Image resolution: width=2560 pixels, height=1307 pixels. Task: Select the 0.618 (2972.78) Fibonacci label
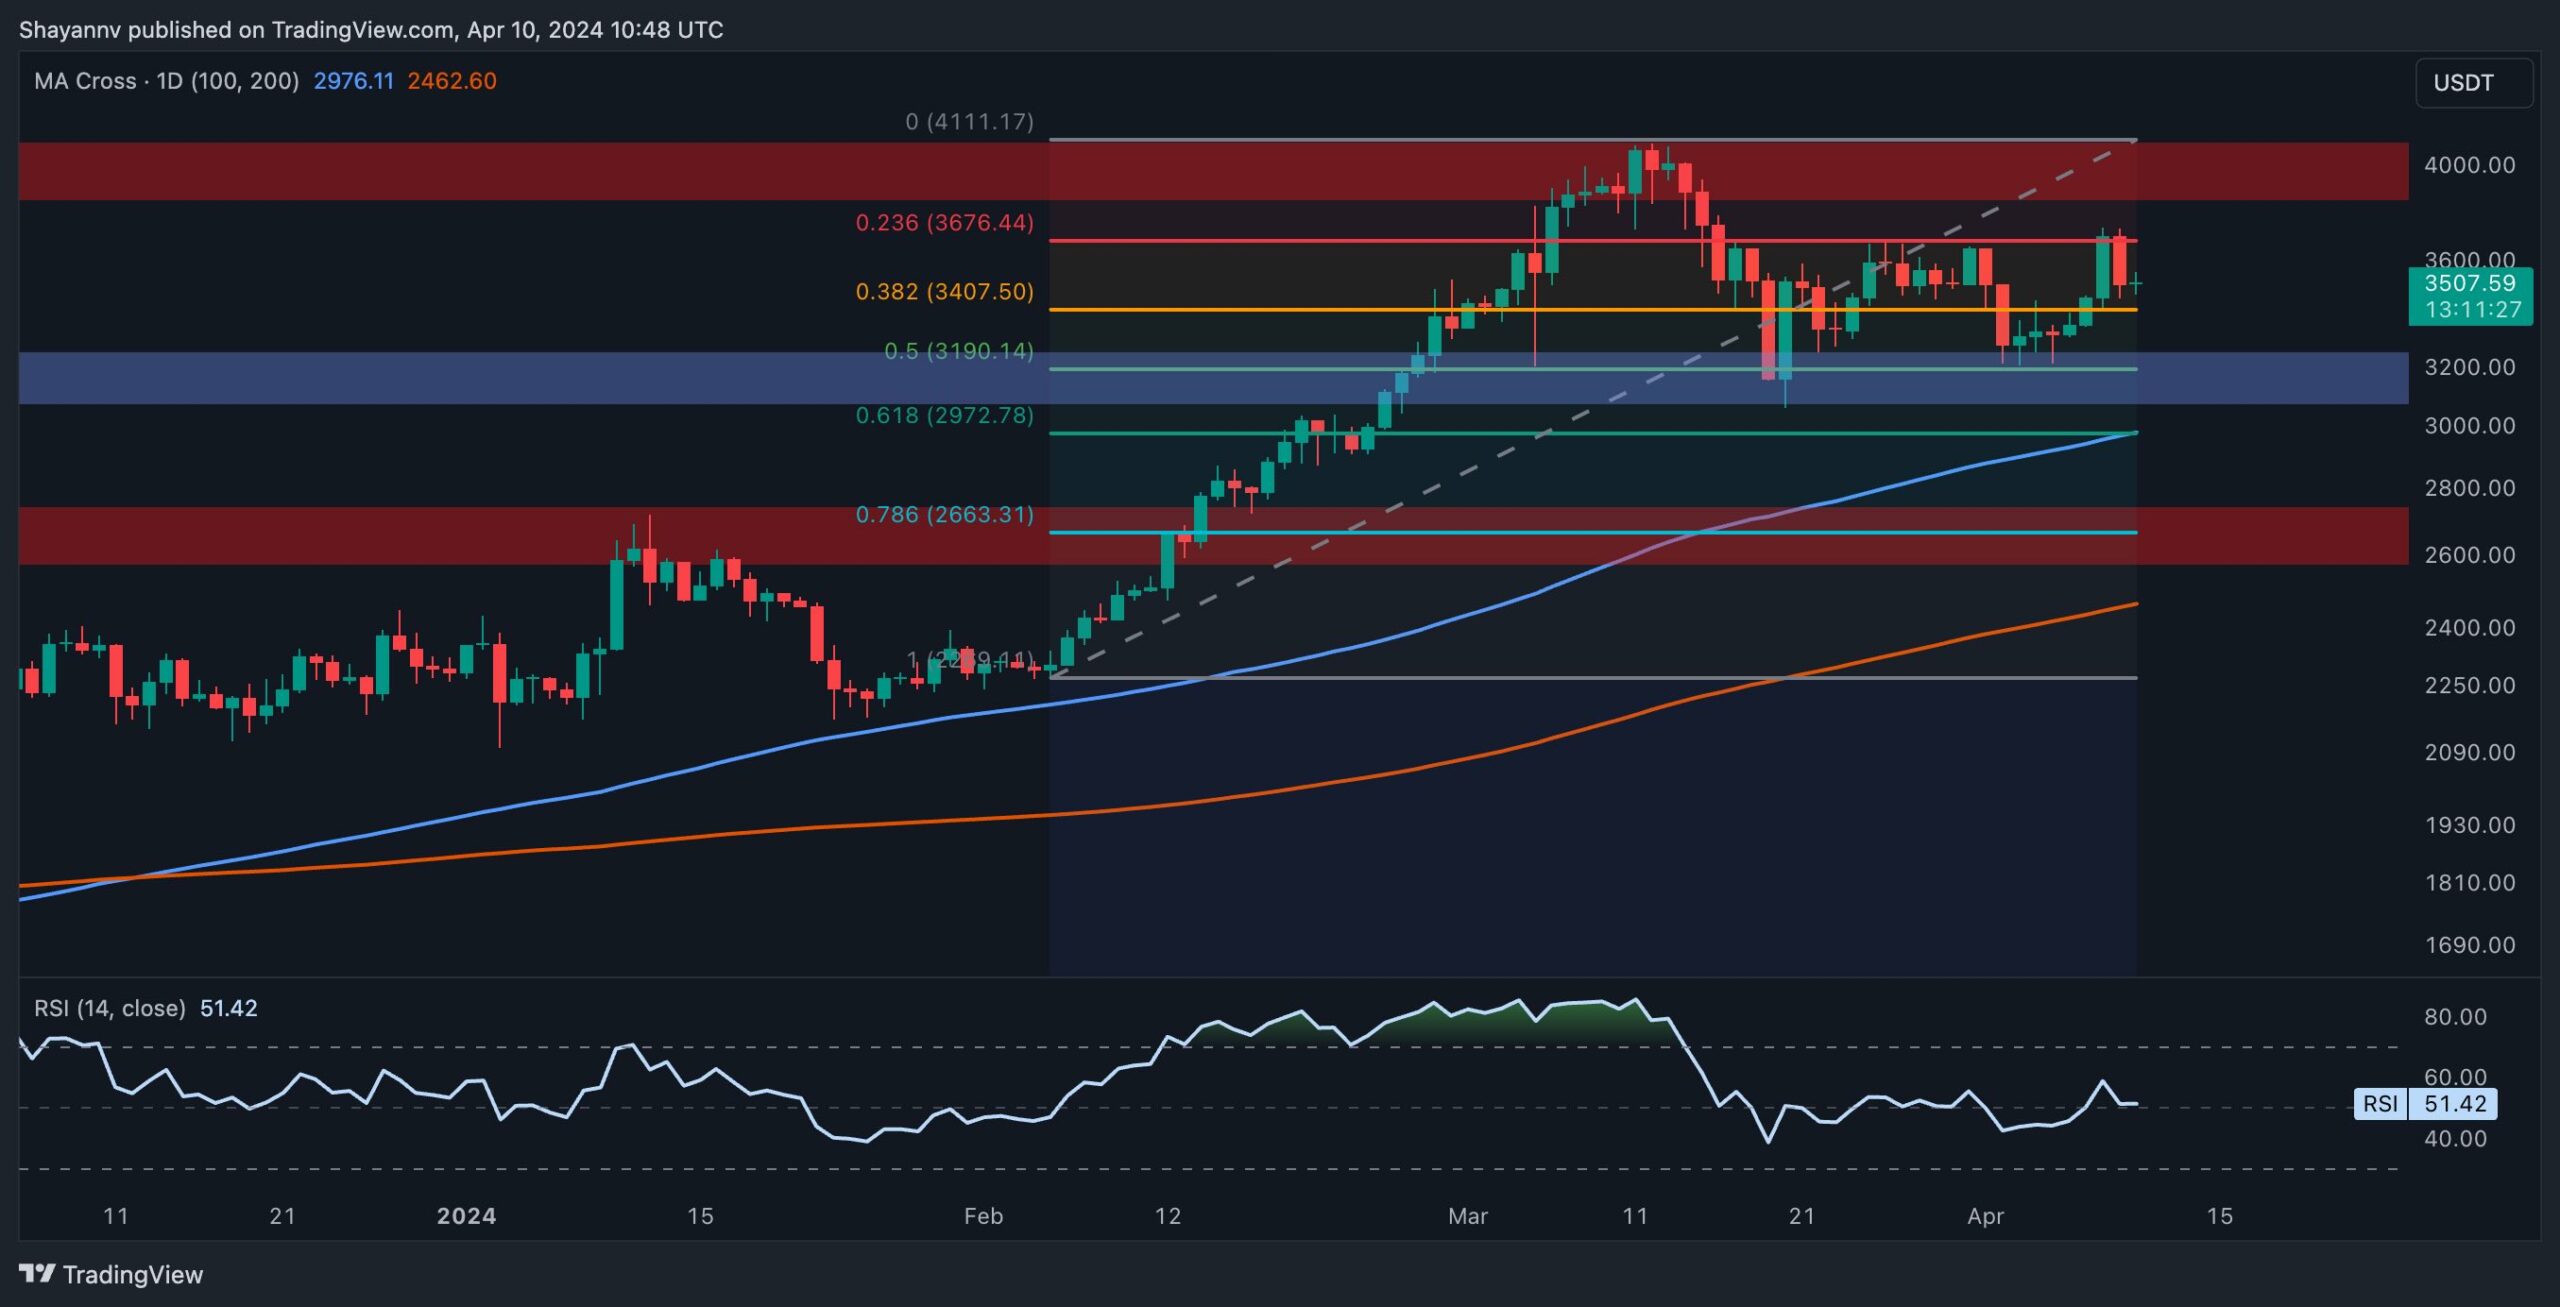pyautogui.click(x=944, y=415)
